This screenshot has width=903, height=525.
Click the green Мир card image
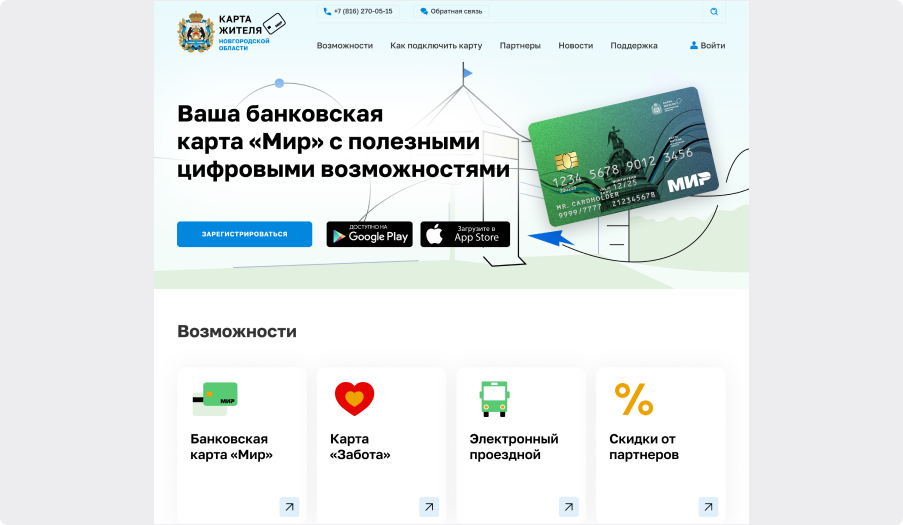click(x=623, y=156)
